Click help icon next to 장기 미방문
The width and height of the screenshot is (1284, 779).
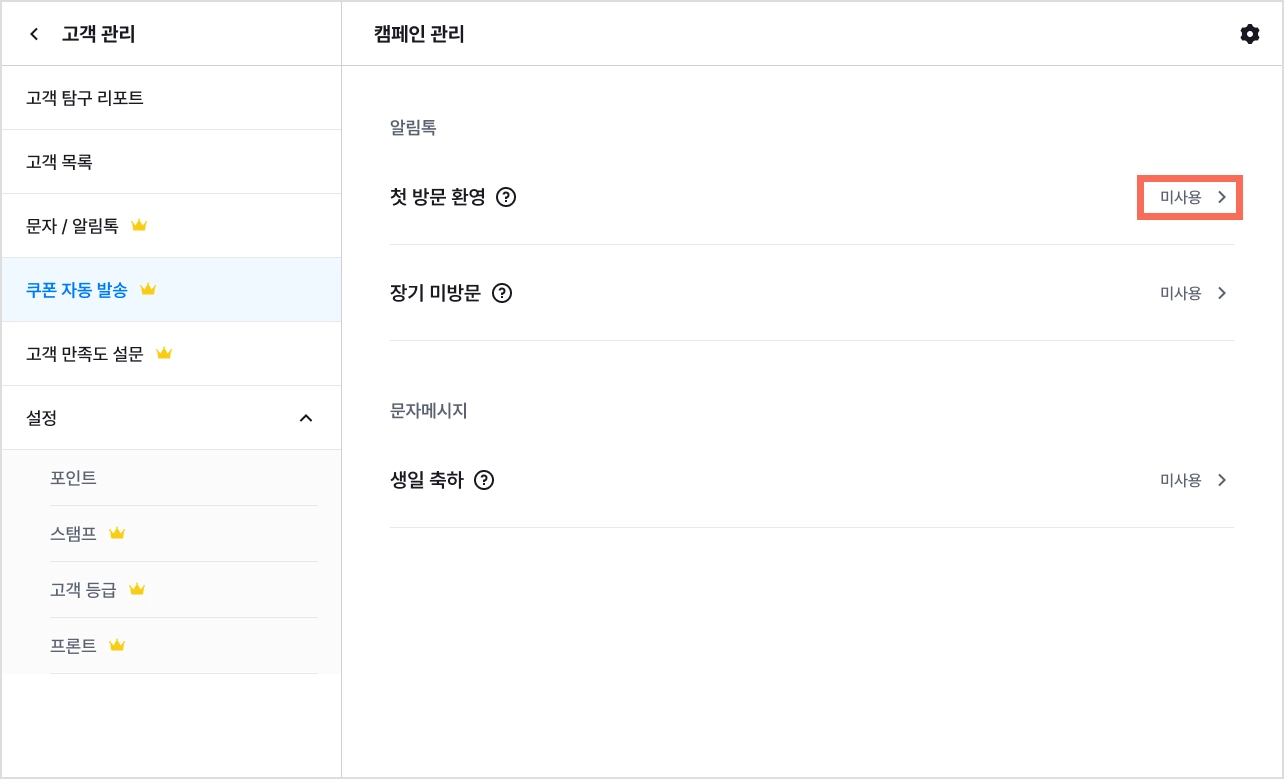tap(502, 293)
